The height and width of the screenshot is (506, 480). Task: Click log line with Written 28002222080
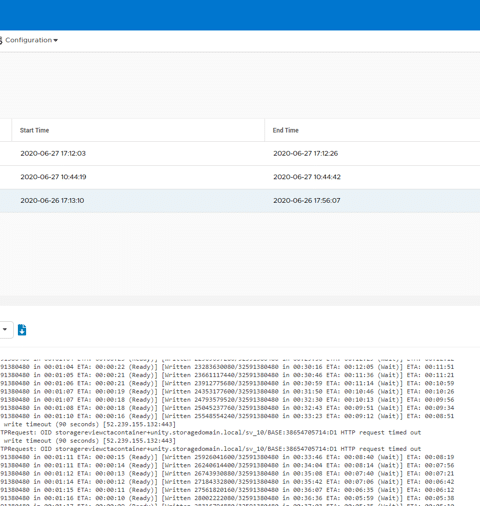[x=227, y=498]
